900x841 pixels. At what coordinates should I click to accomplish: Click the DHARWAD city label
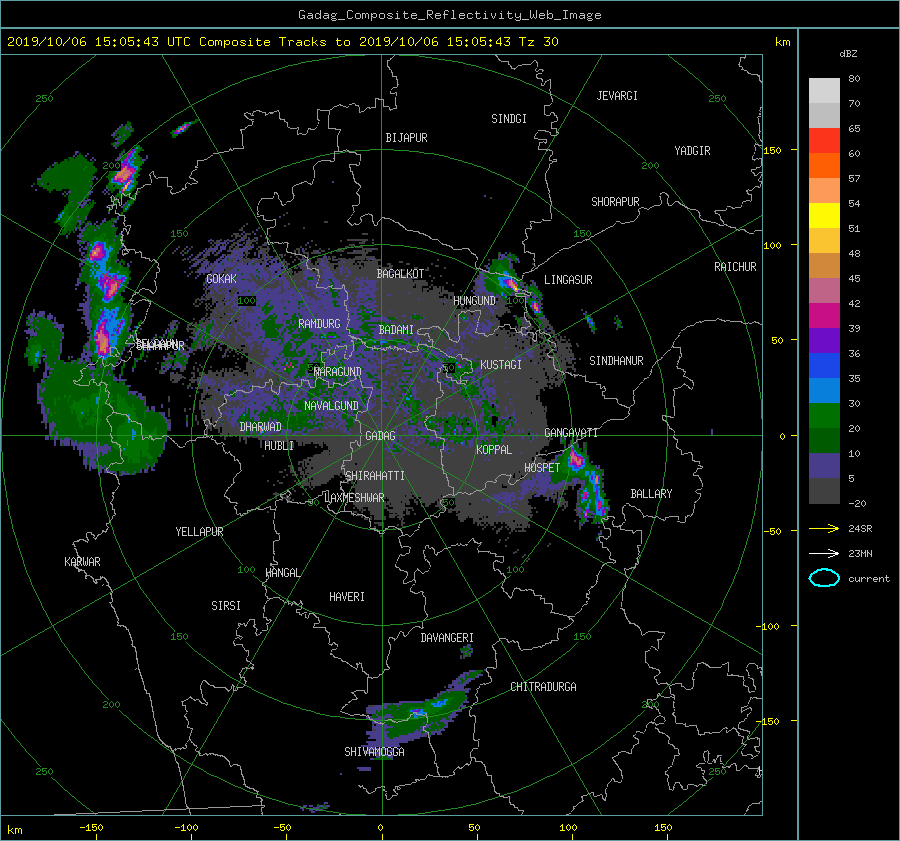click(260, 427)
